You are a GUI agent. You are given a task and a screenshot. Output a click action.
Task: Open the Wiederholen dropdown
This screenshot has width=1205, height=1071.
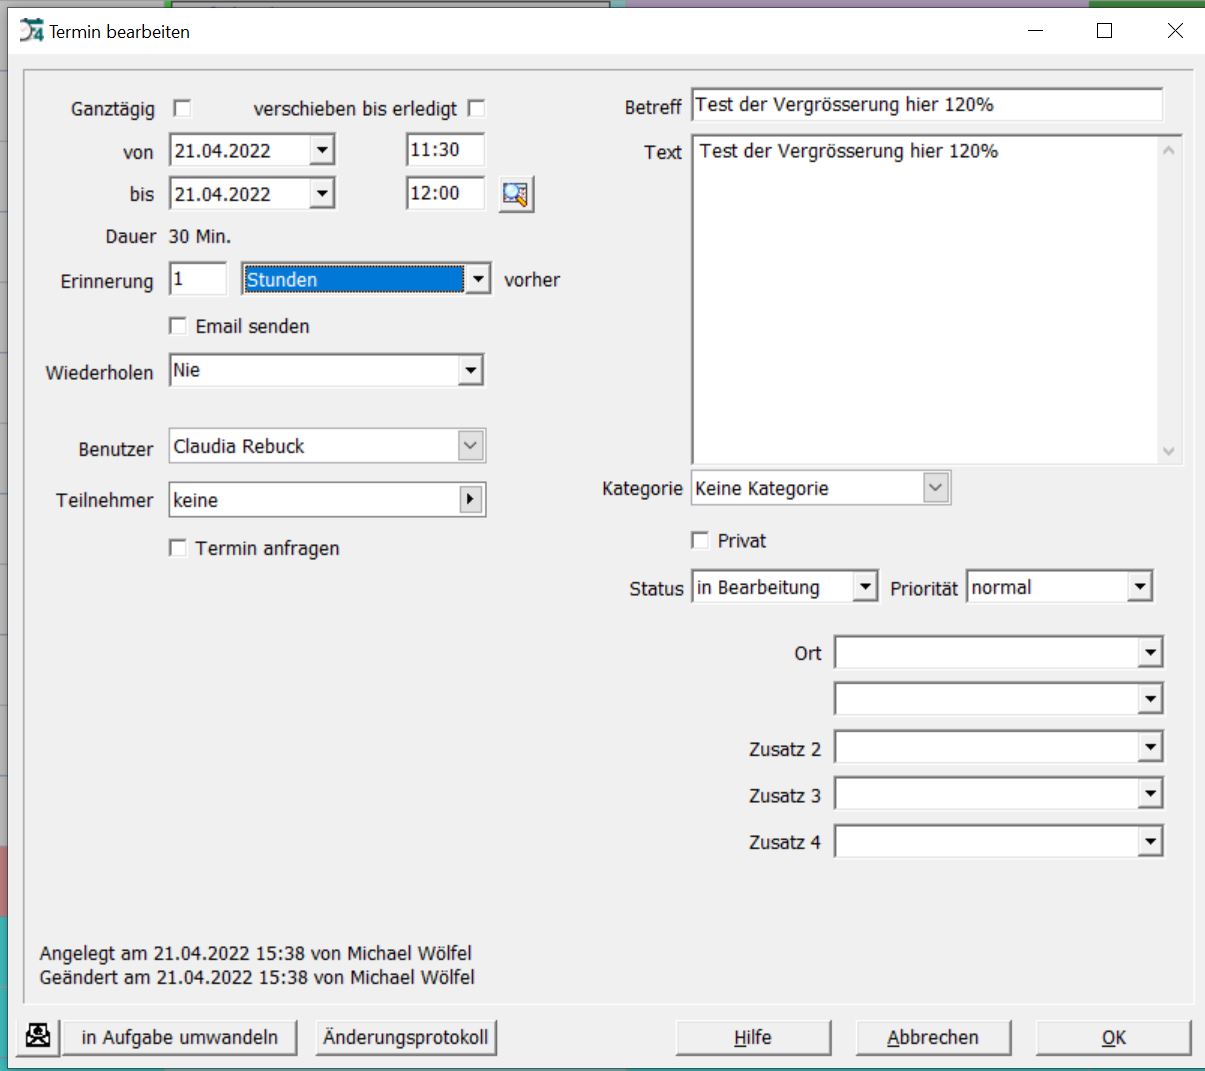tap(470, 371)
